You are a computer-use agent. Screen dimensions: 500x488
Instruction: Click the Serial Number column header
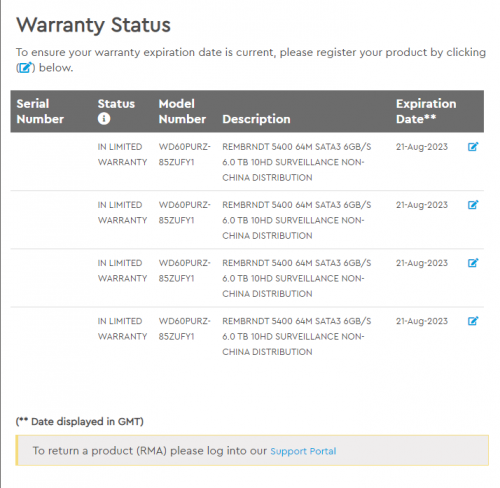coord(40,111)
